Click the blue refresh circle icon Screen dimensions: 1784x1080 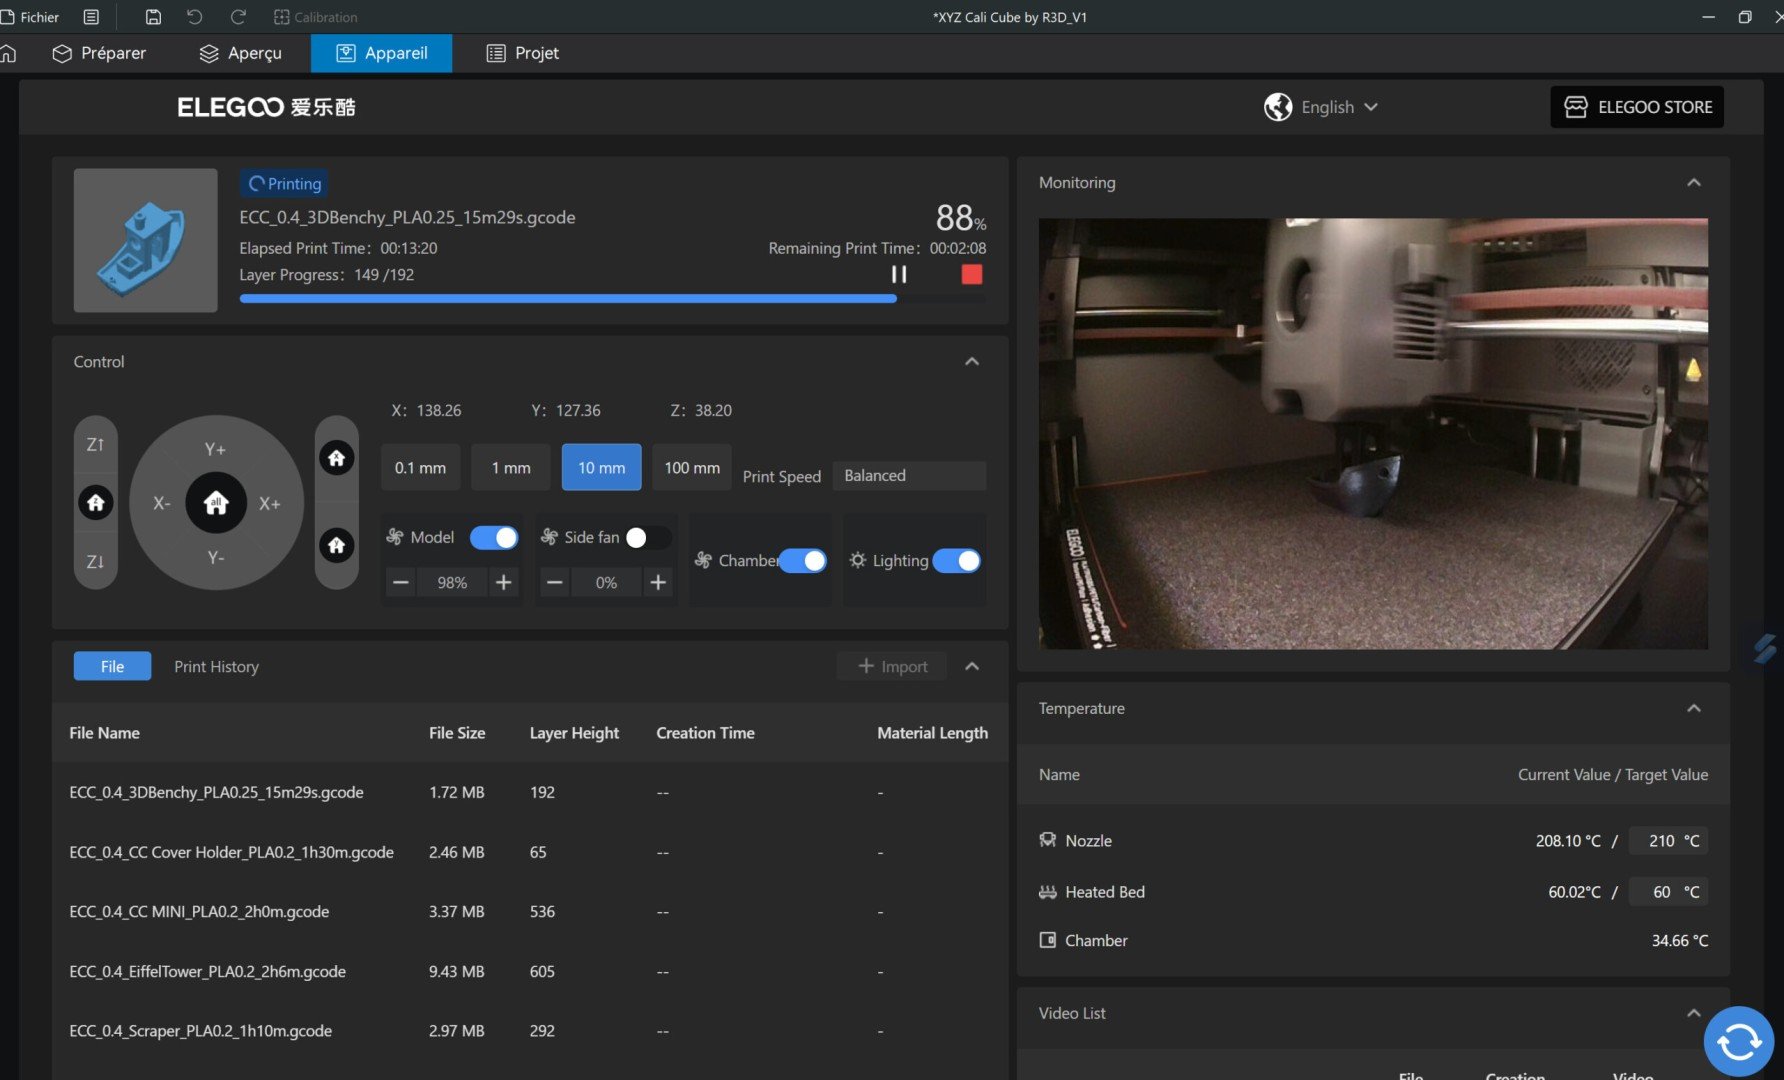(1739, 1041)
